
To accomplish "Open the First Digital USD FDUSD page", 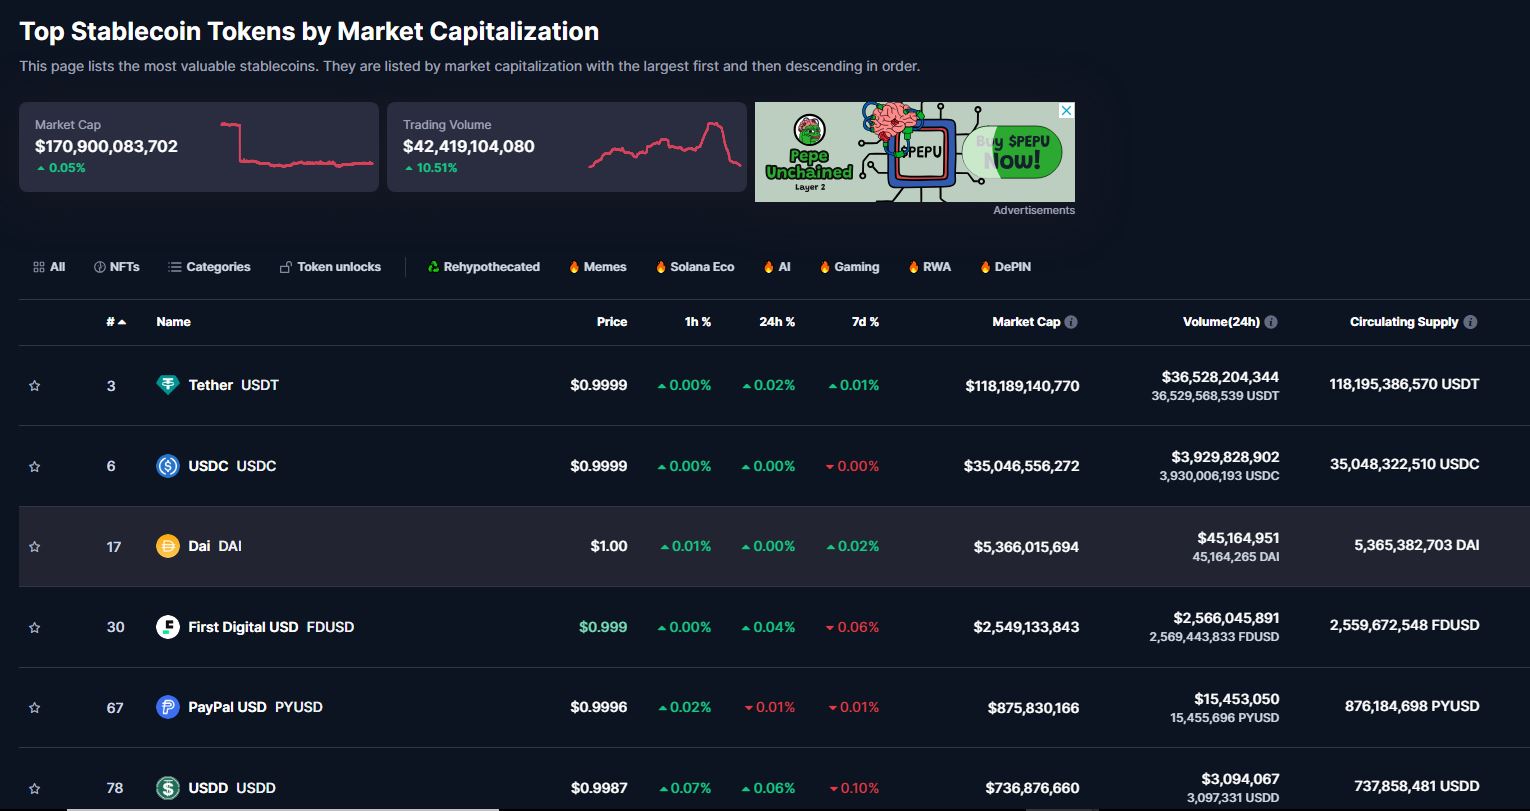I will 271,627.
